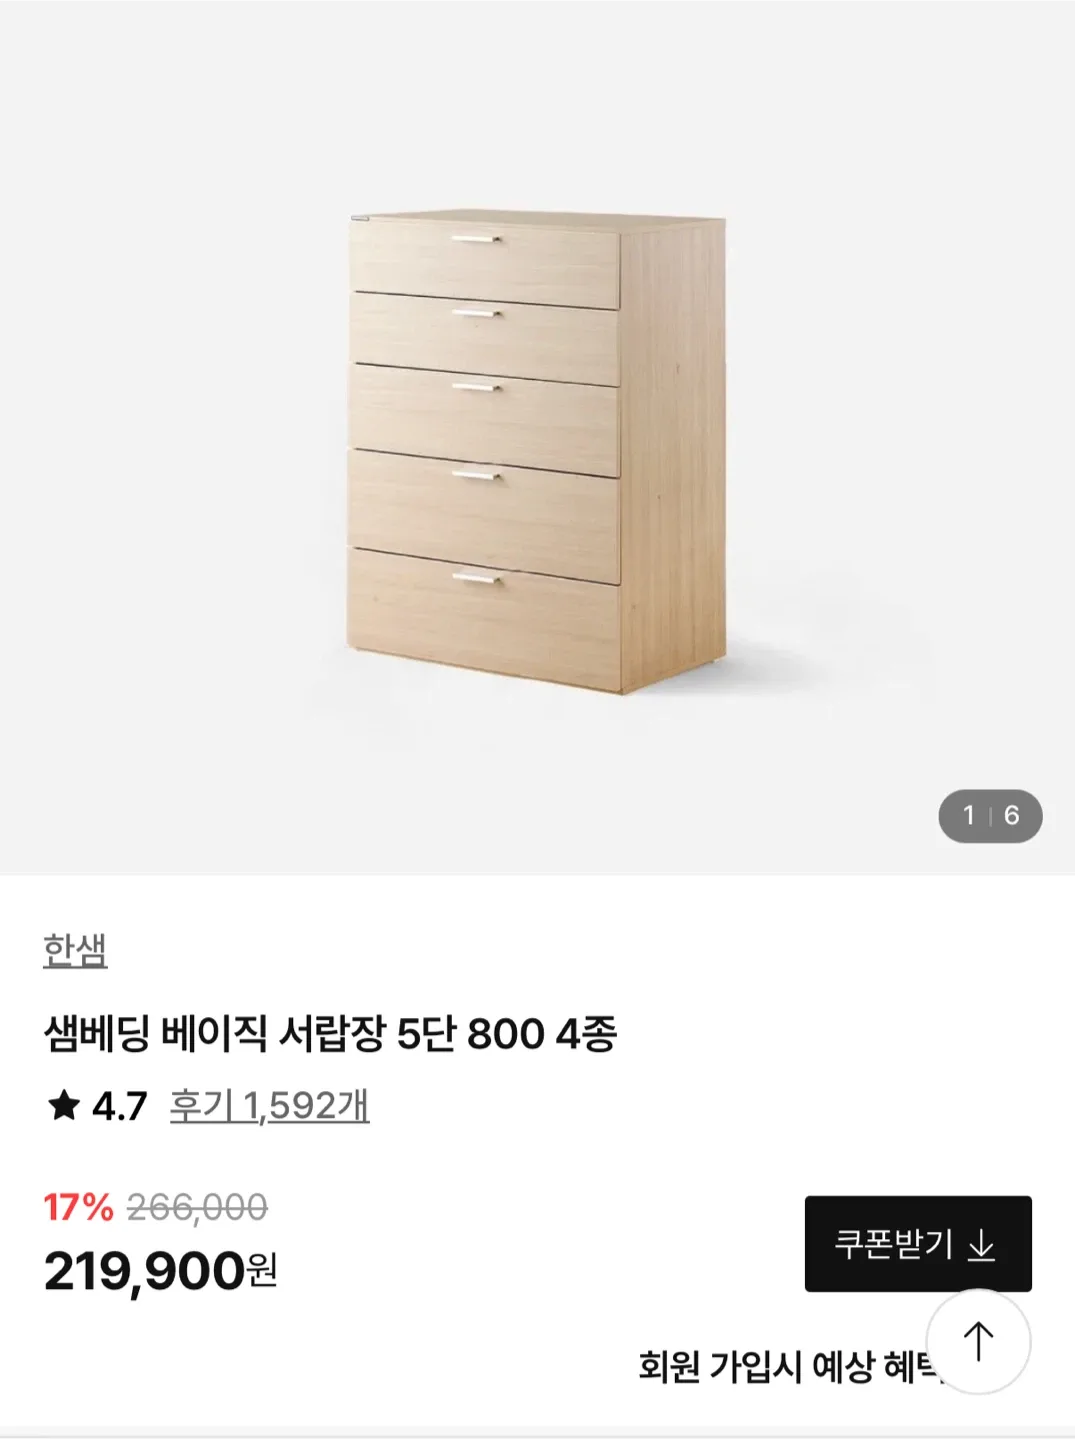This screenshot has height=1440, width=1075.
Task: Tap the 17% discount label
Action: click(x=78, y=1207)
